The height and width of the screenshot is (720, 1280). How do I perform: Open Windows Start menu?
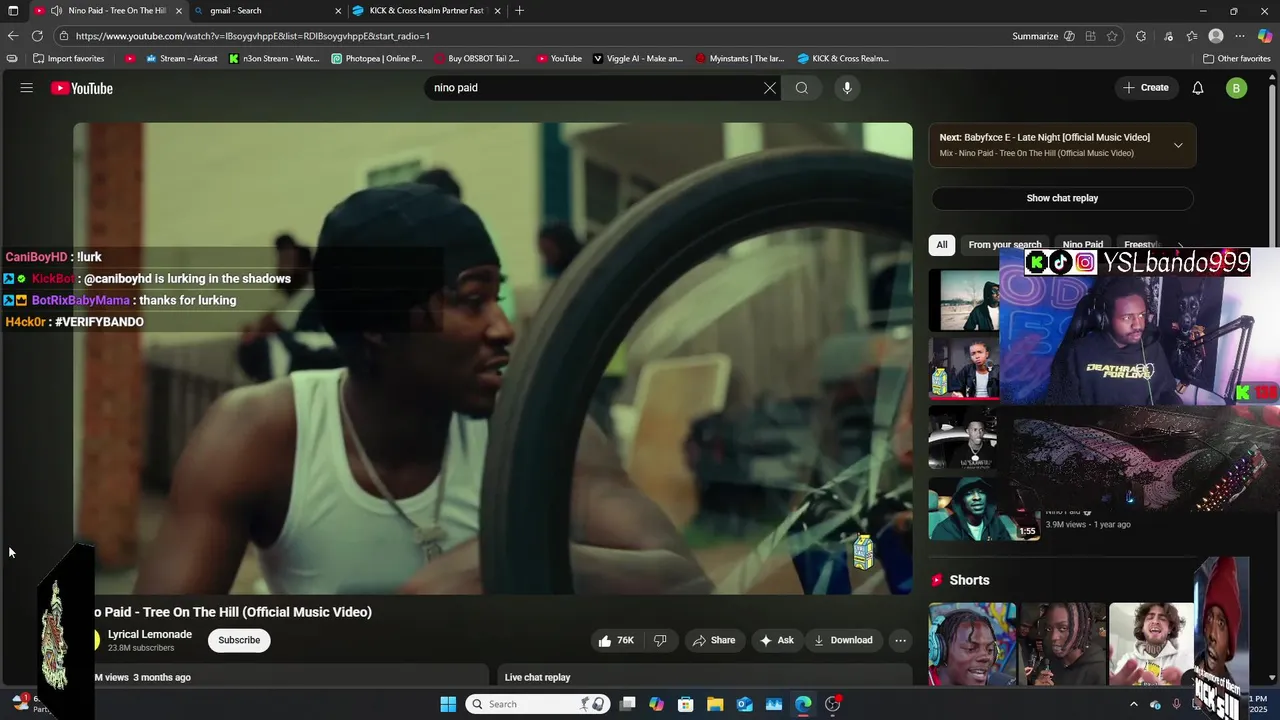(448, 704)
